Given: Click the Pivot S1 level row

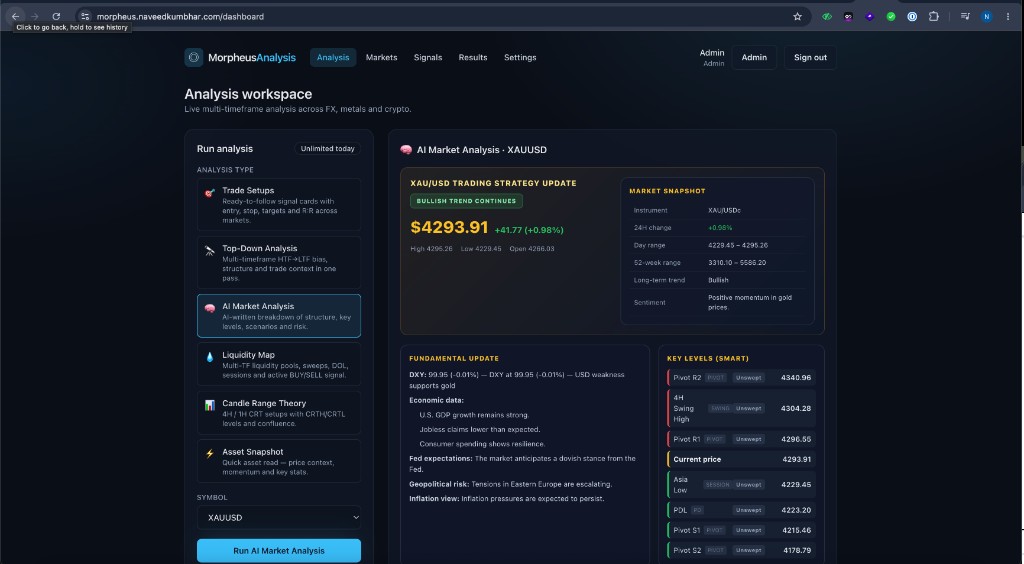Looking at the screenshot, I should coord(741,530).
